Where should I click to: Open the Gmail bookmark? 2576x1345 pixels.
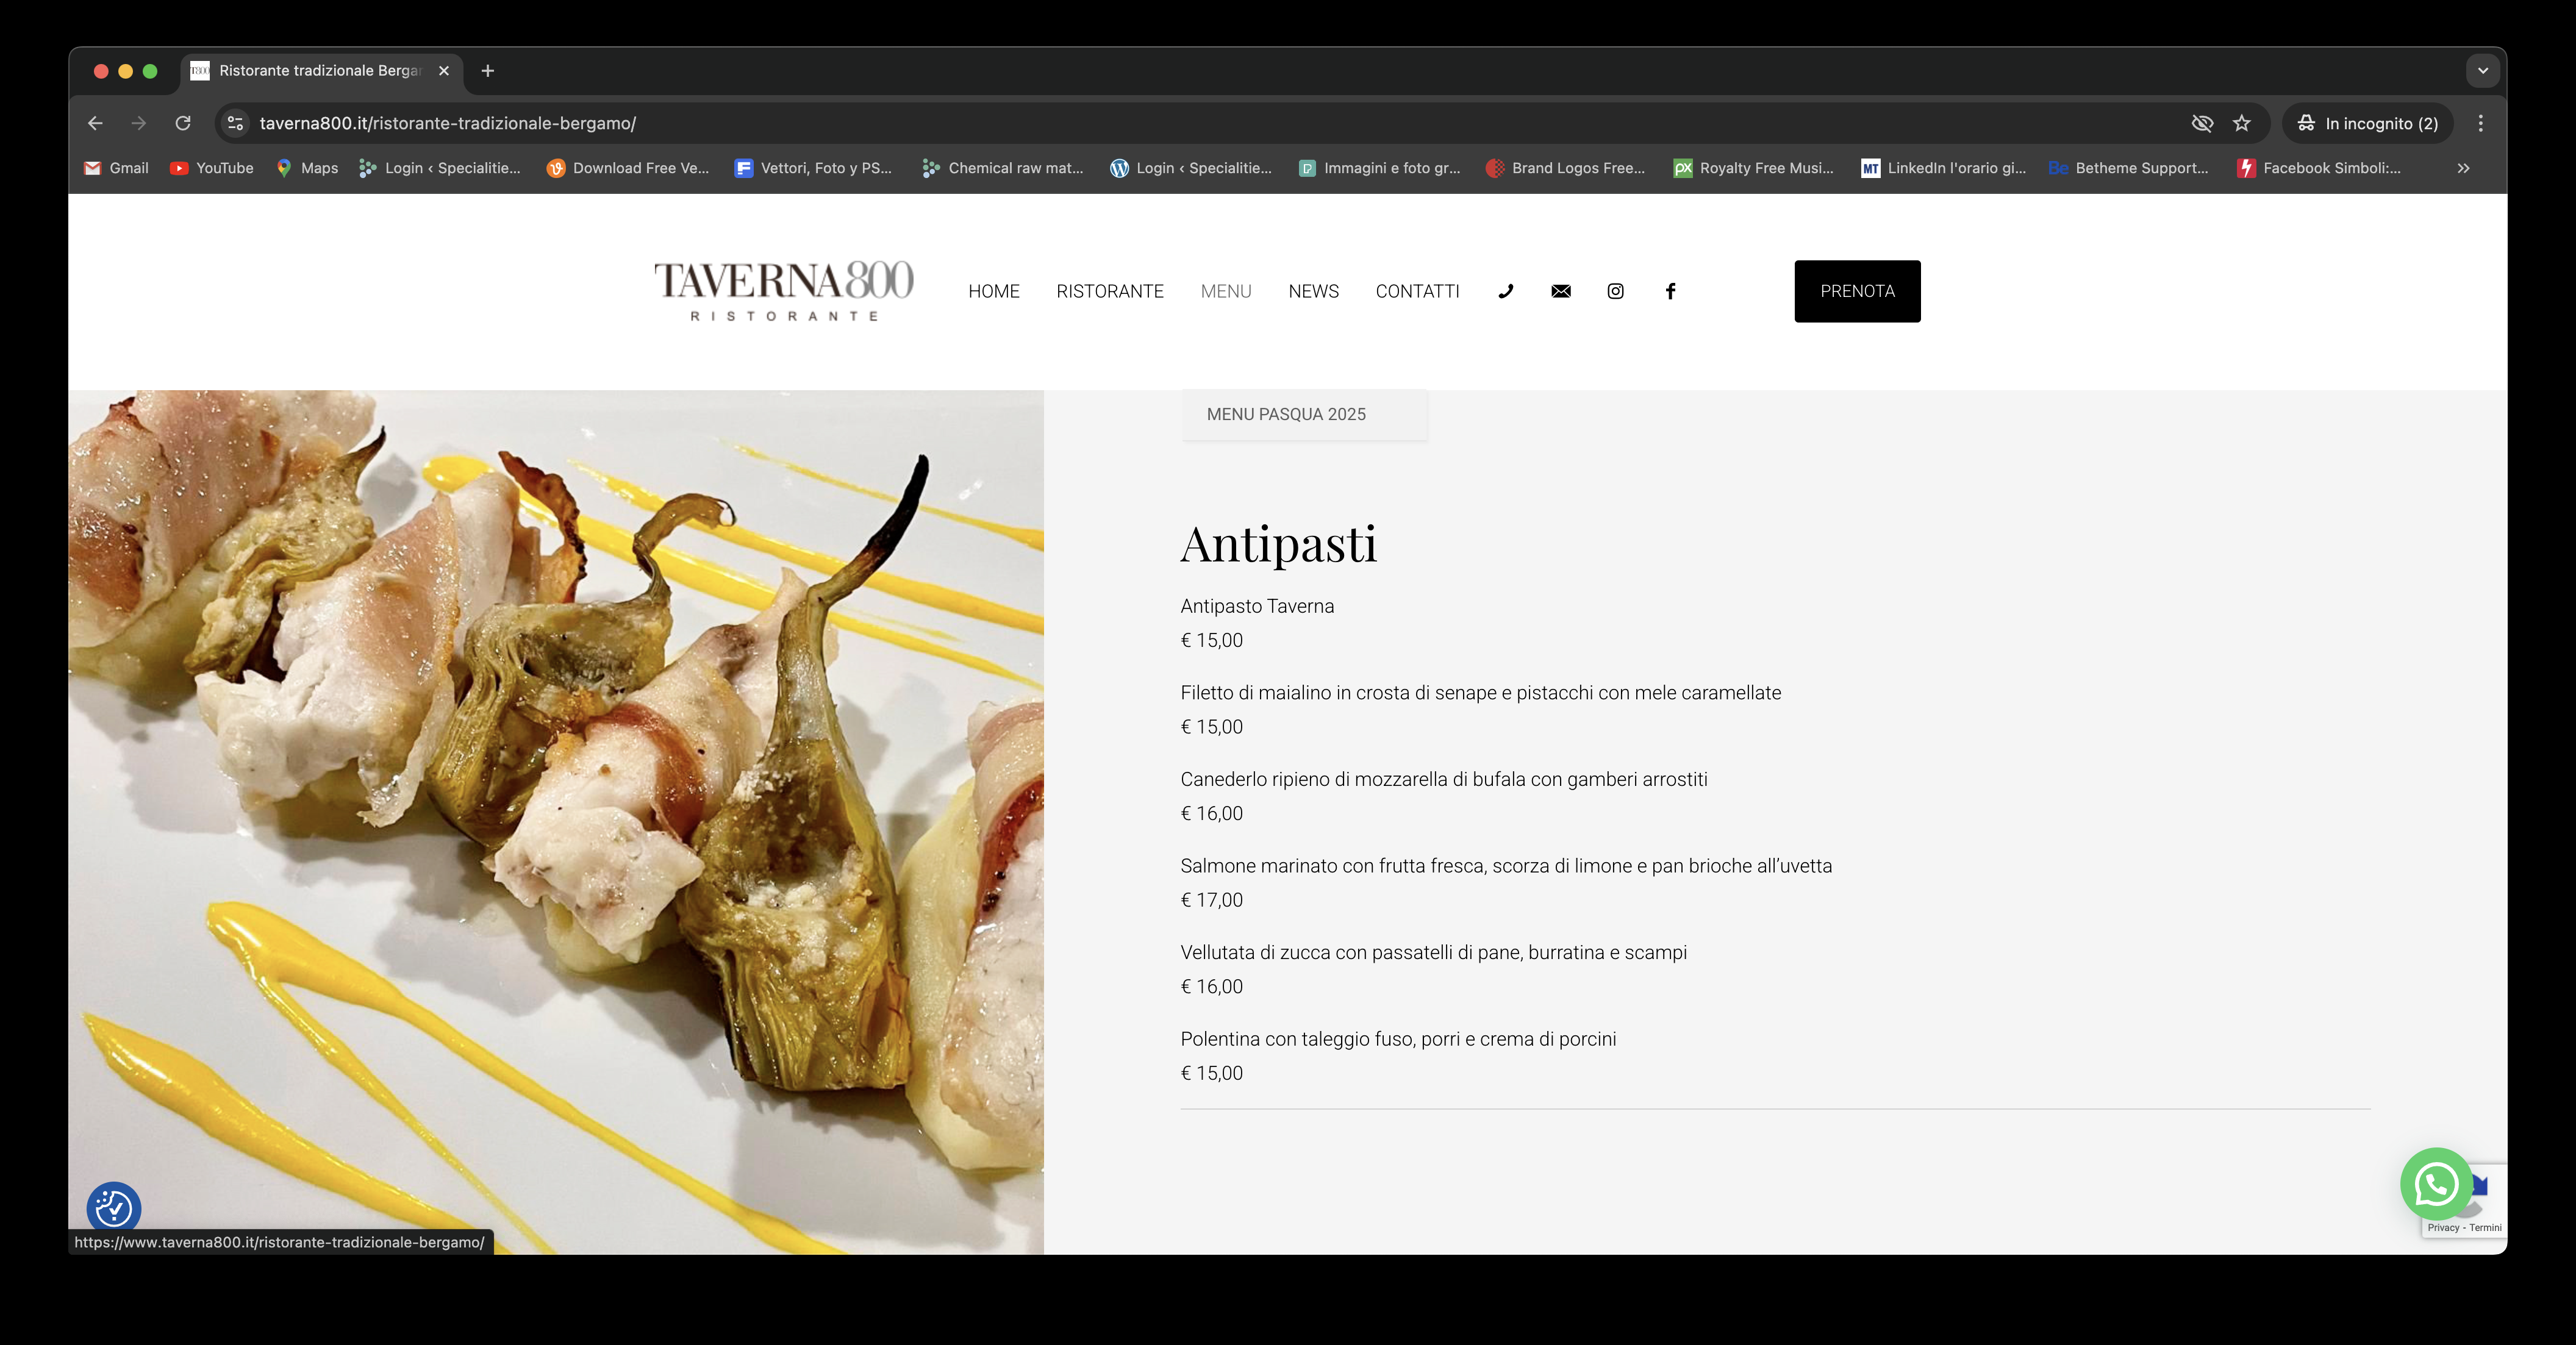(x=117, y=168)
